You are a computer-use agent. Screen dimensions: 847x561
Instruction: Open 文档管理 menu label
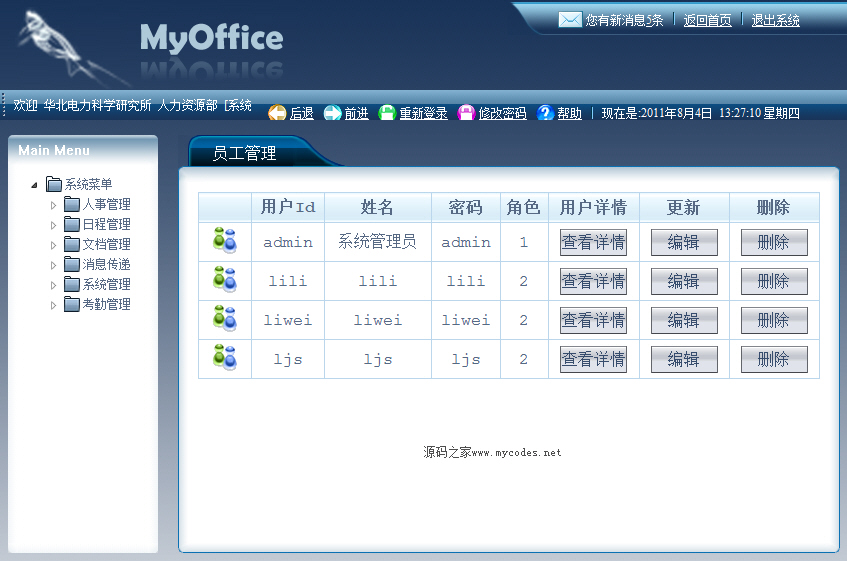click(106, 244)
